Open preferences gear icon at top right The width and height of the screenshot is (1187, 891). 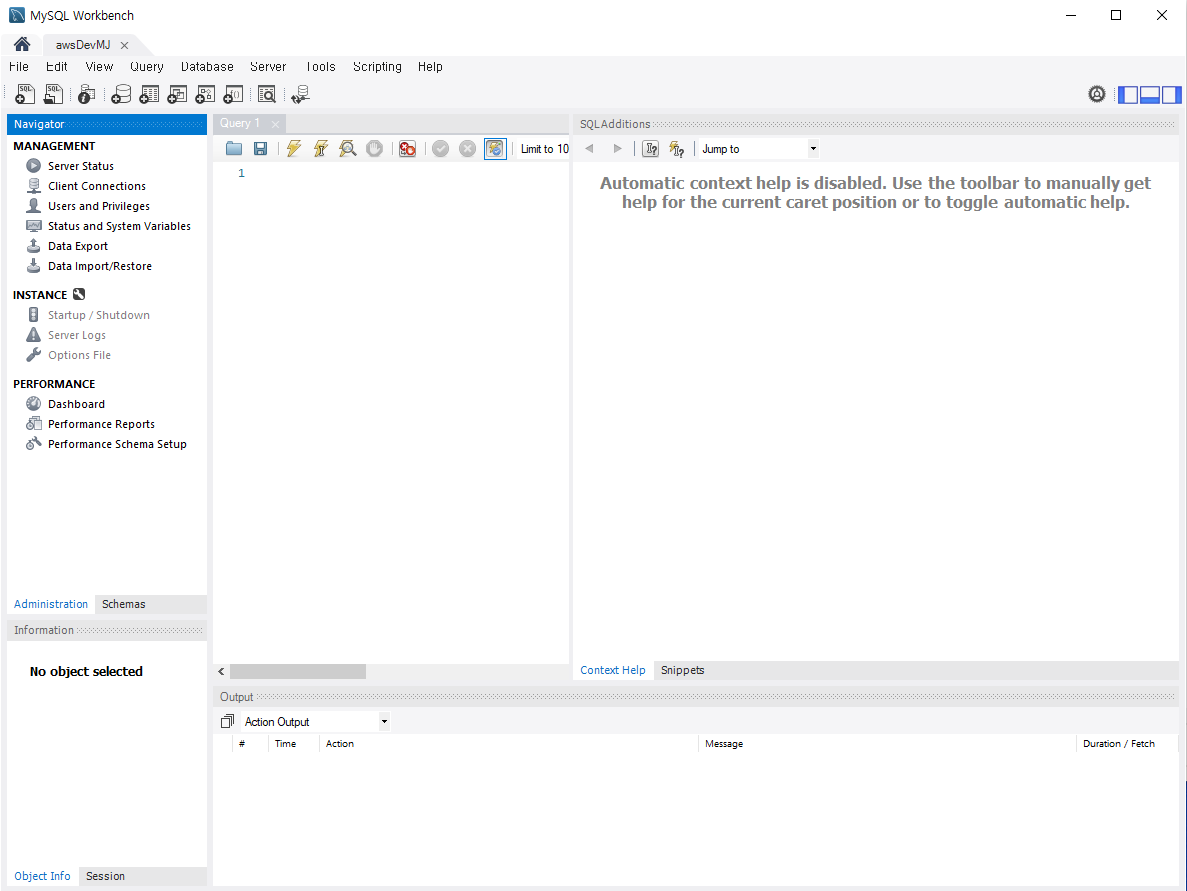(x=1097, y=94)
